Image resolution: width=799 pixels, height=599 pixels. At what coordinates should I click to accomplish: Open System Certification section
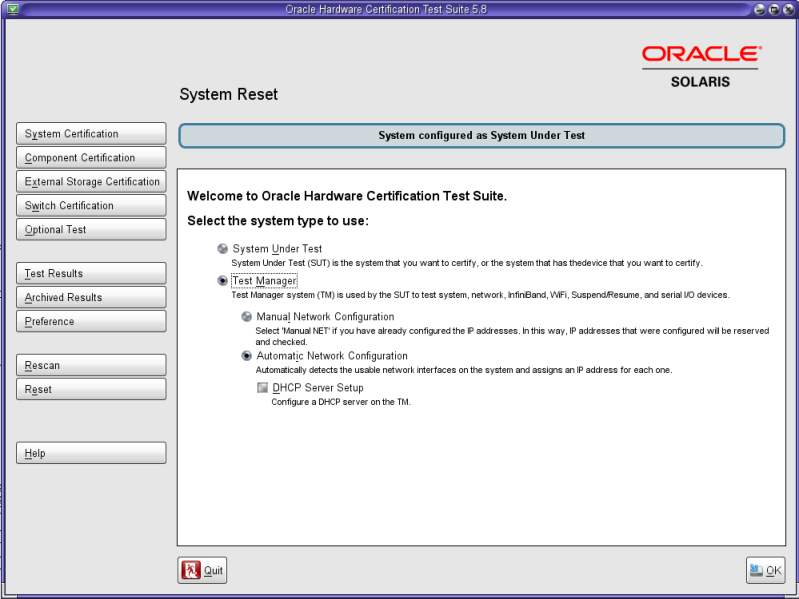tap(91, 133)
